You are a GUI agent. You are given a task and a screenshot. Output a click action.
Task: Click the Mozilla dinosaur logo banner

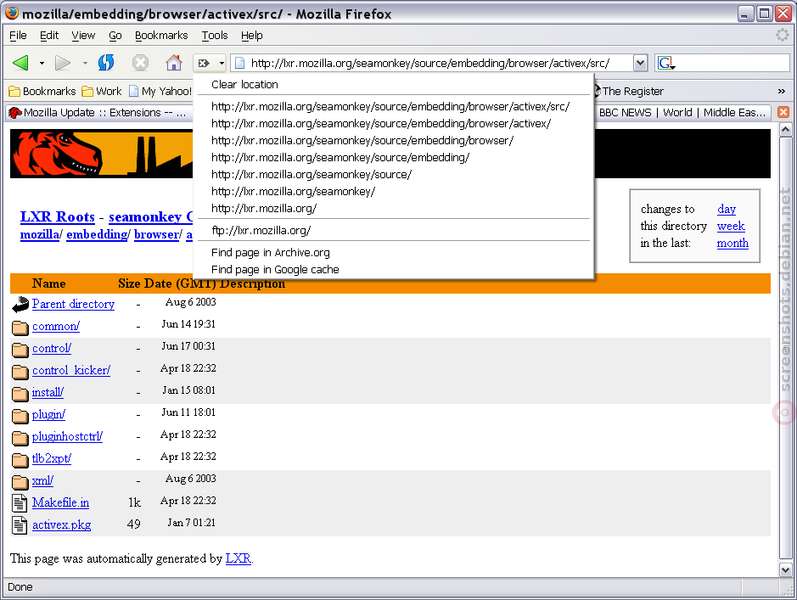[102, 154]
